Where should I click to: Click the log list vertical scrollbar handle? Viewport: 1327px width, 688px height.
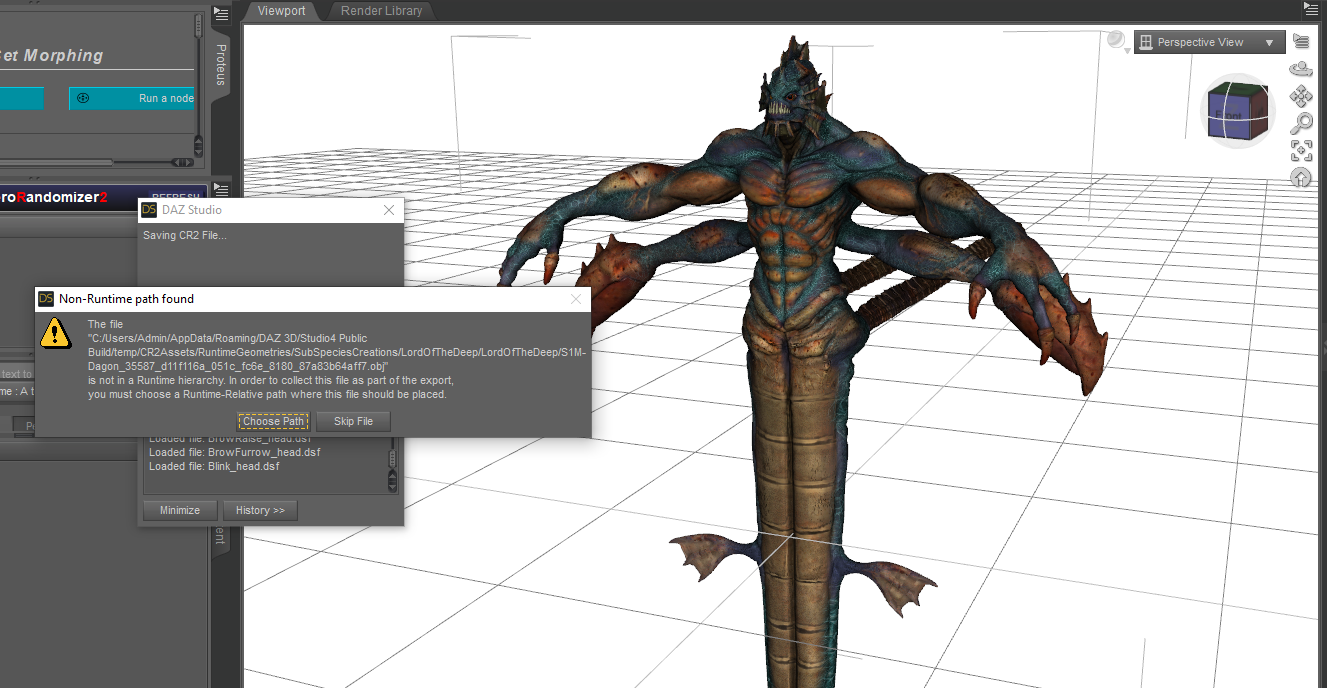(392, 459)
